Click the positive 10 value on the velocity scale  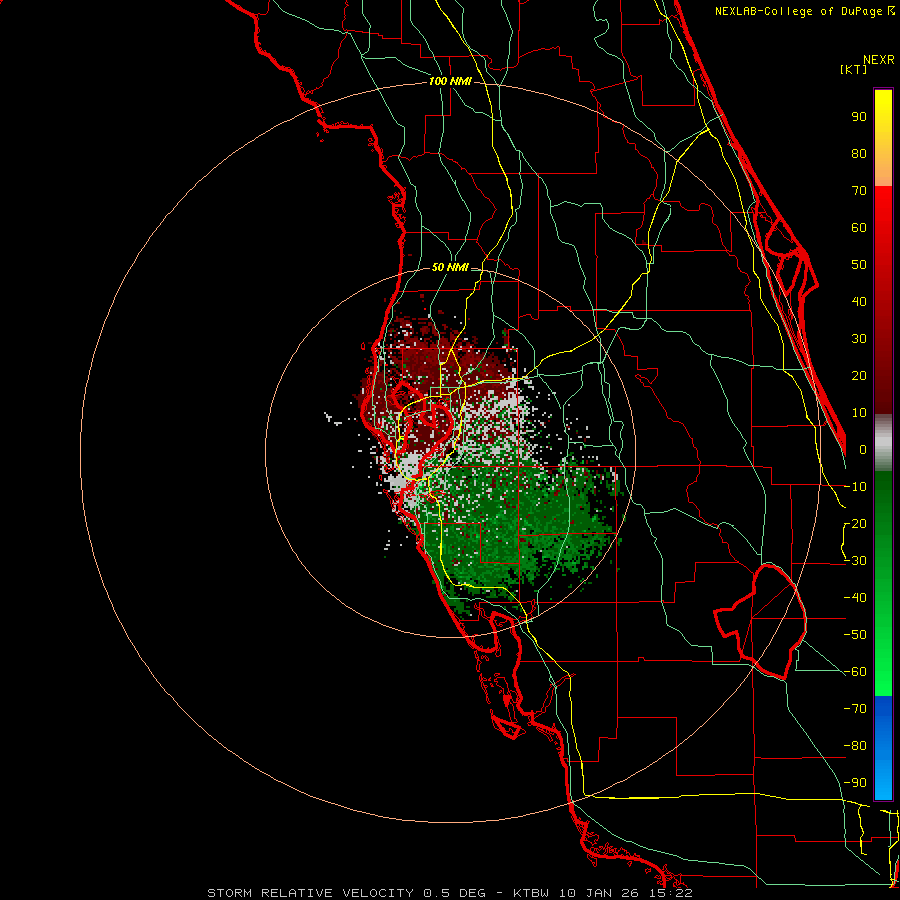859,413
